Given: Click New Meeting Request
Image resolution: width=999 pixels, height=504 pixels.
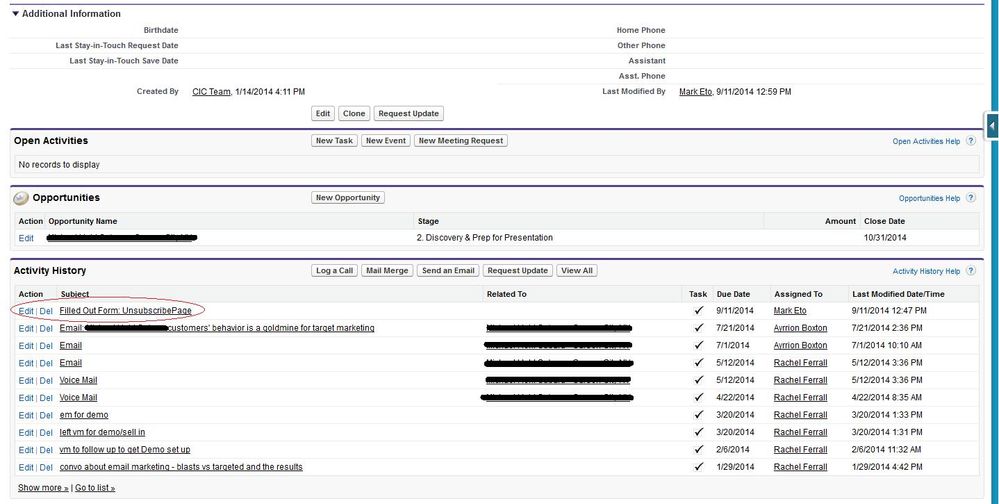Looking at the screenshot, I should 461,141.
